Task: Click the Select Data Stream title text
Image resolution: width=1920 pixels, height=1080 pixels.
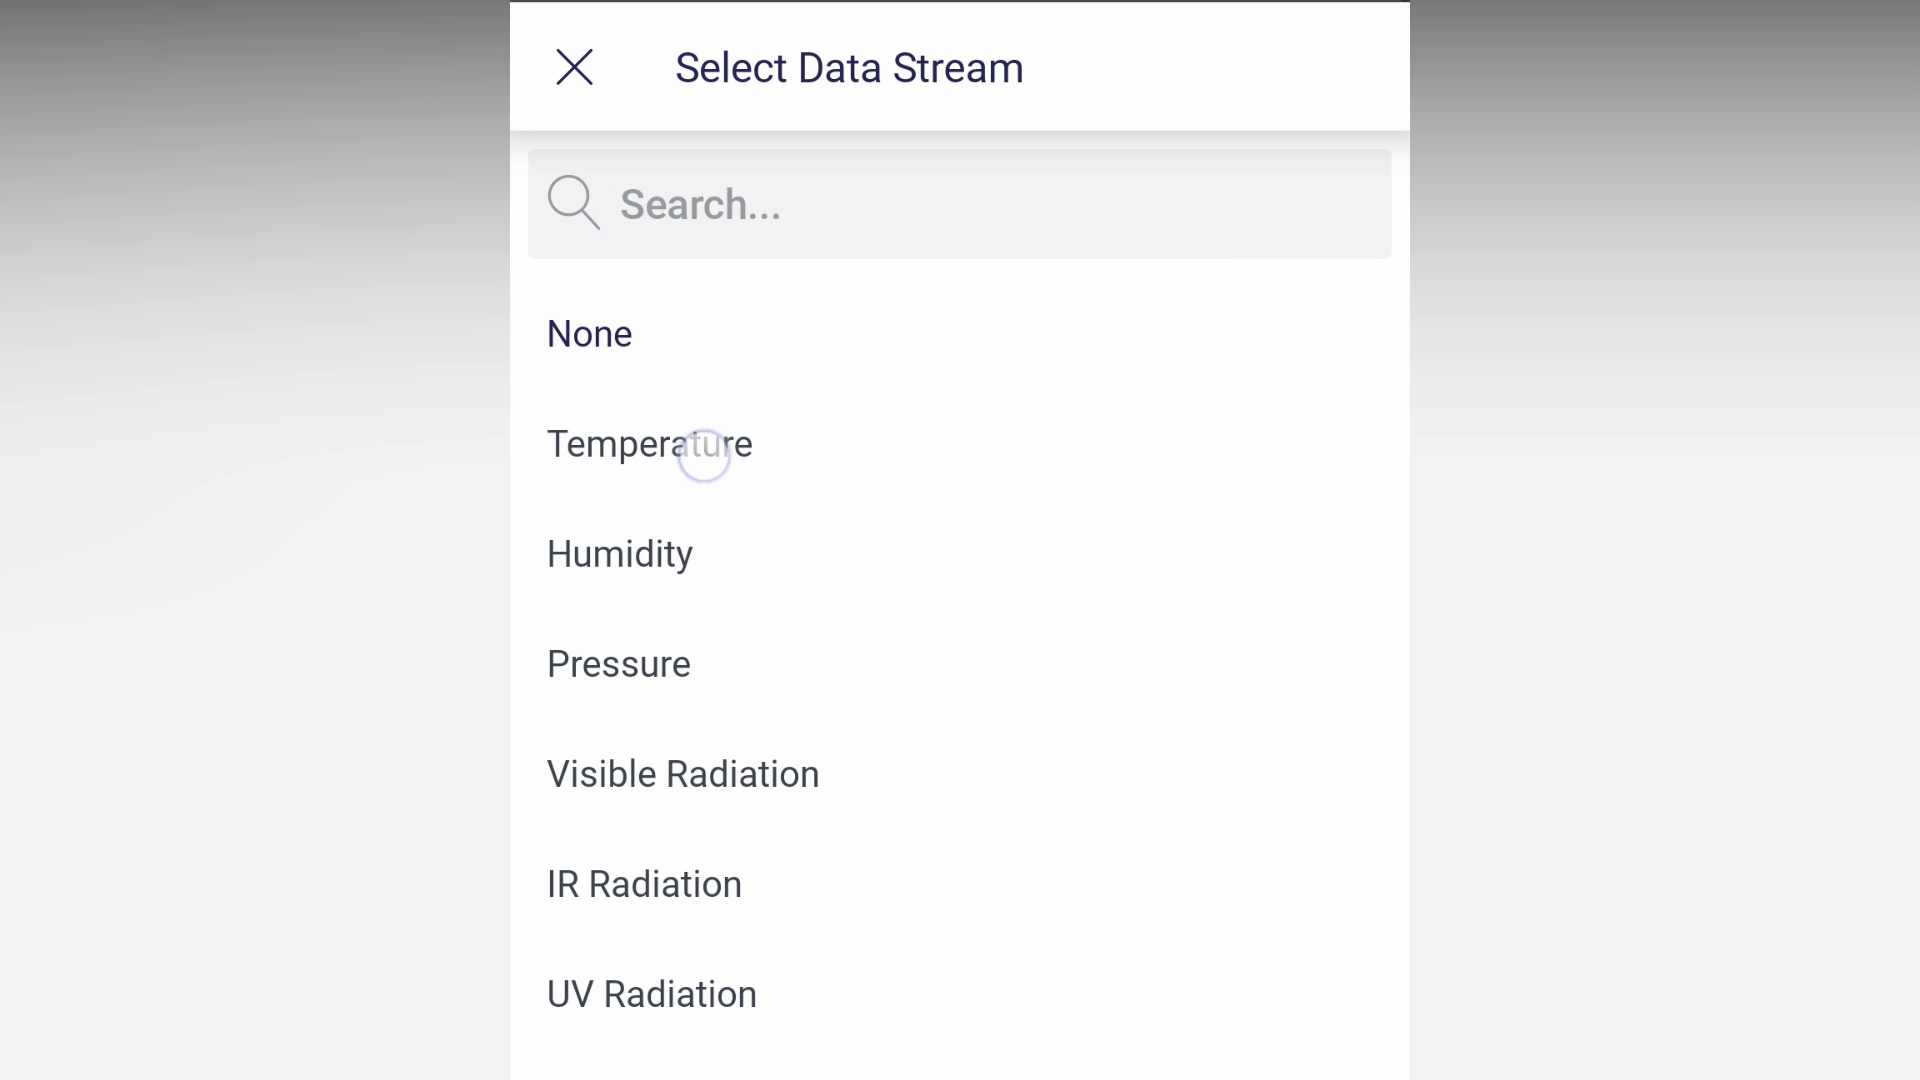Action: pyautogui.click(x=848, y=68)
